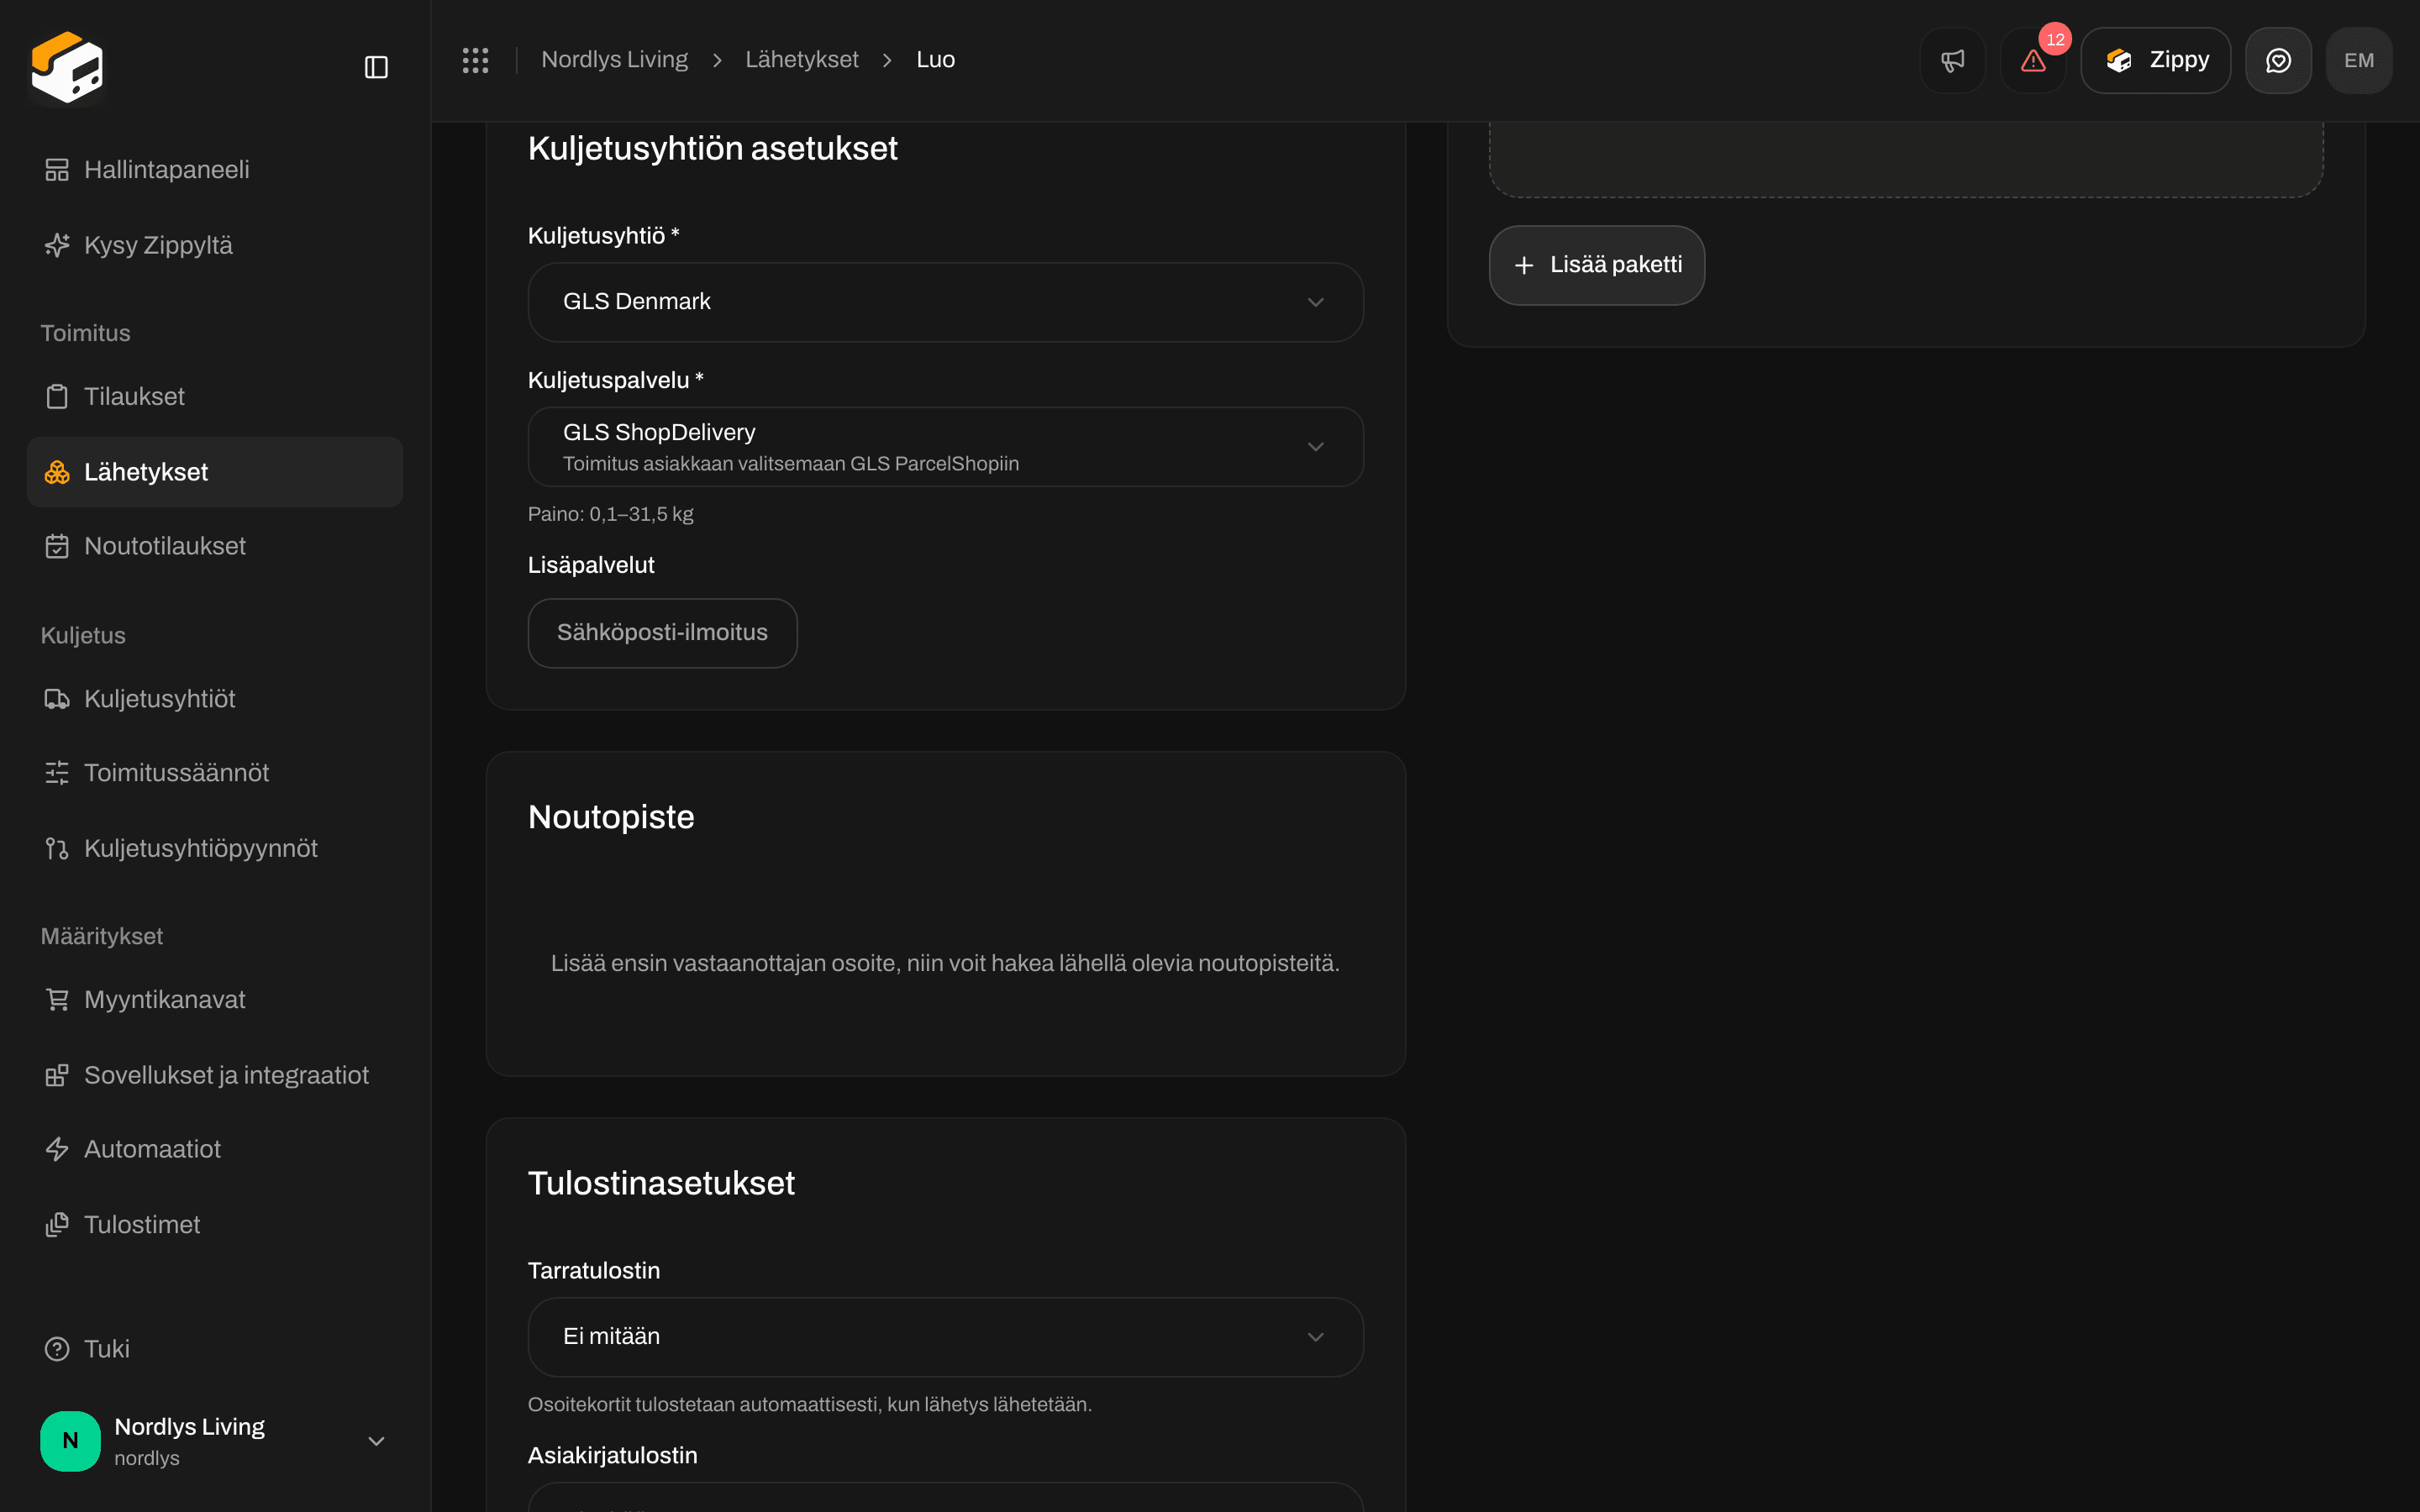Go to Lähetykset breadcrumb link
2420x1512 pixels.
(801, 60)
